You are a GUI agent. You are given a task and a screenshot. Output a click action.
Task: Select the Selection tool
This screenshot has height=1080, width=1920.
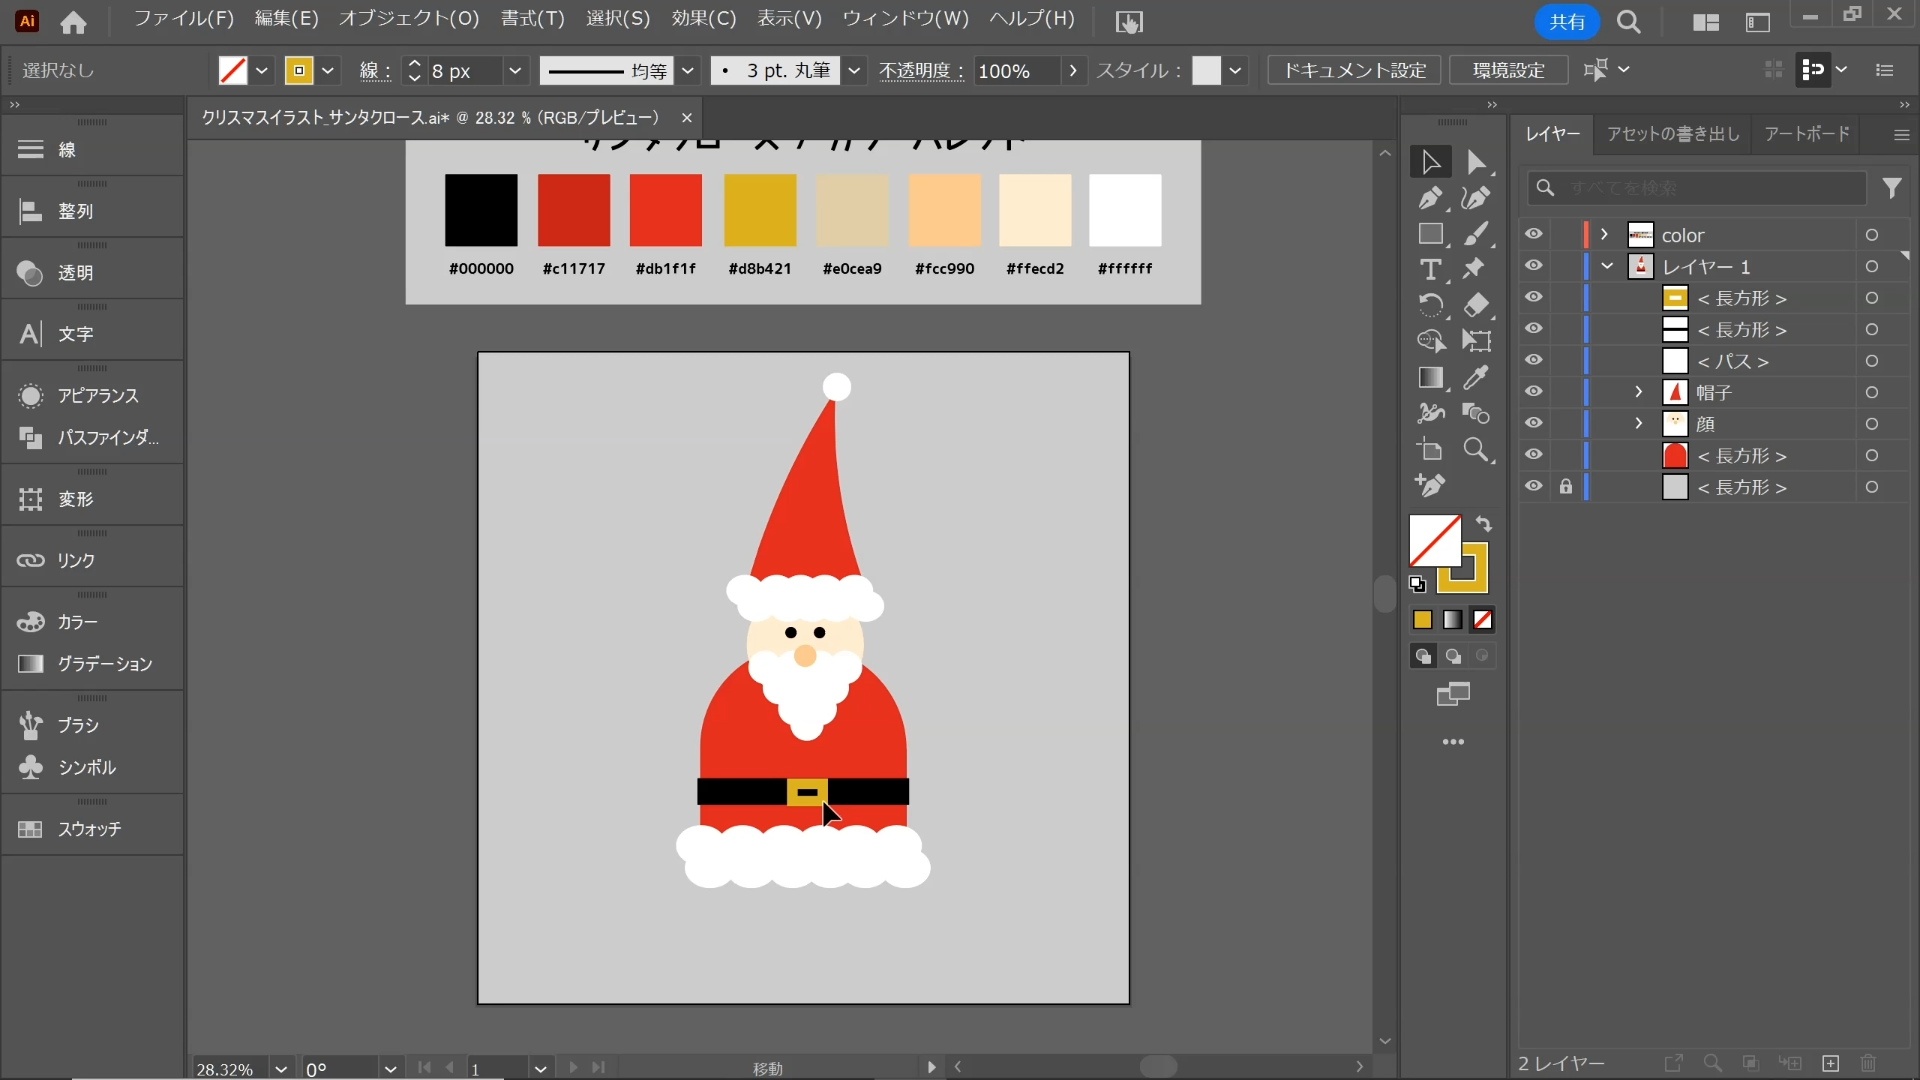pos(1429,162)
